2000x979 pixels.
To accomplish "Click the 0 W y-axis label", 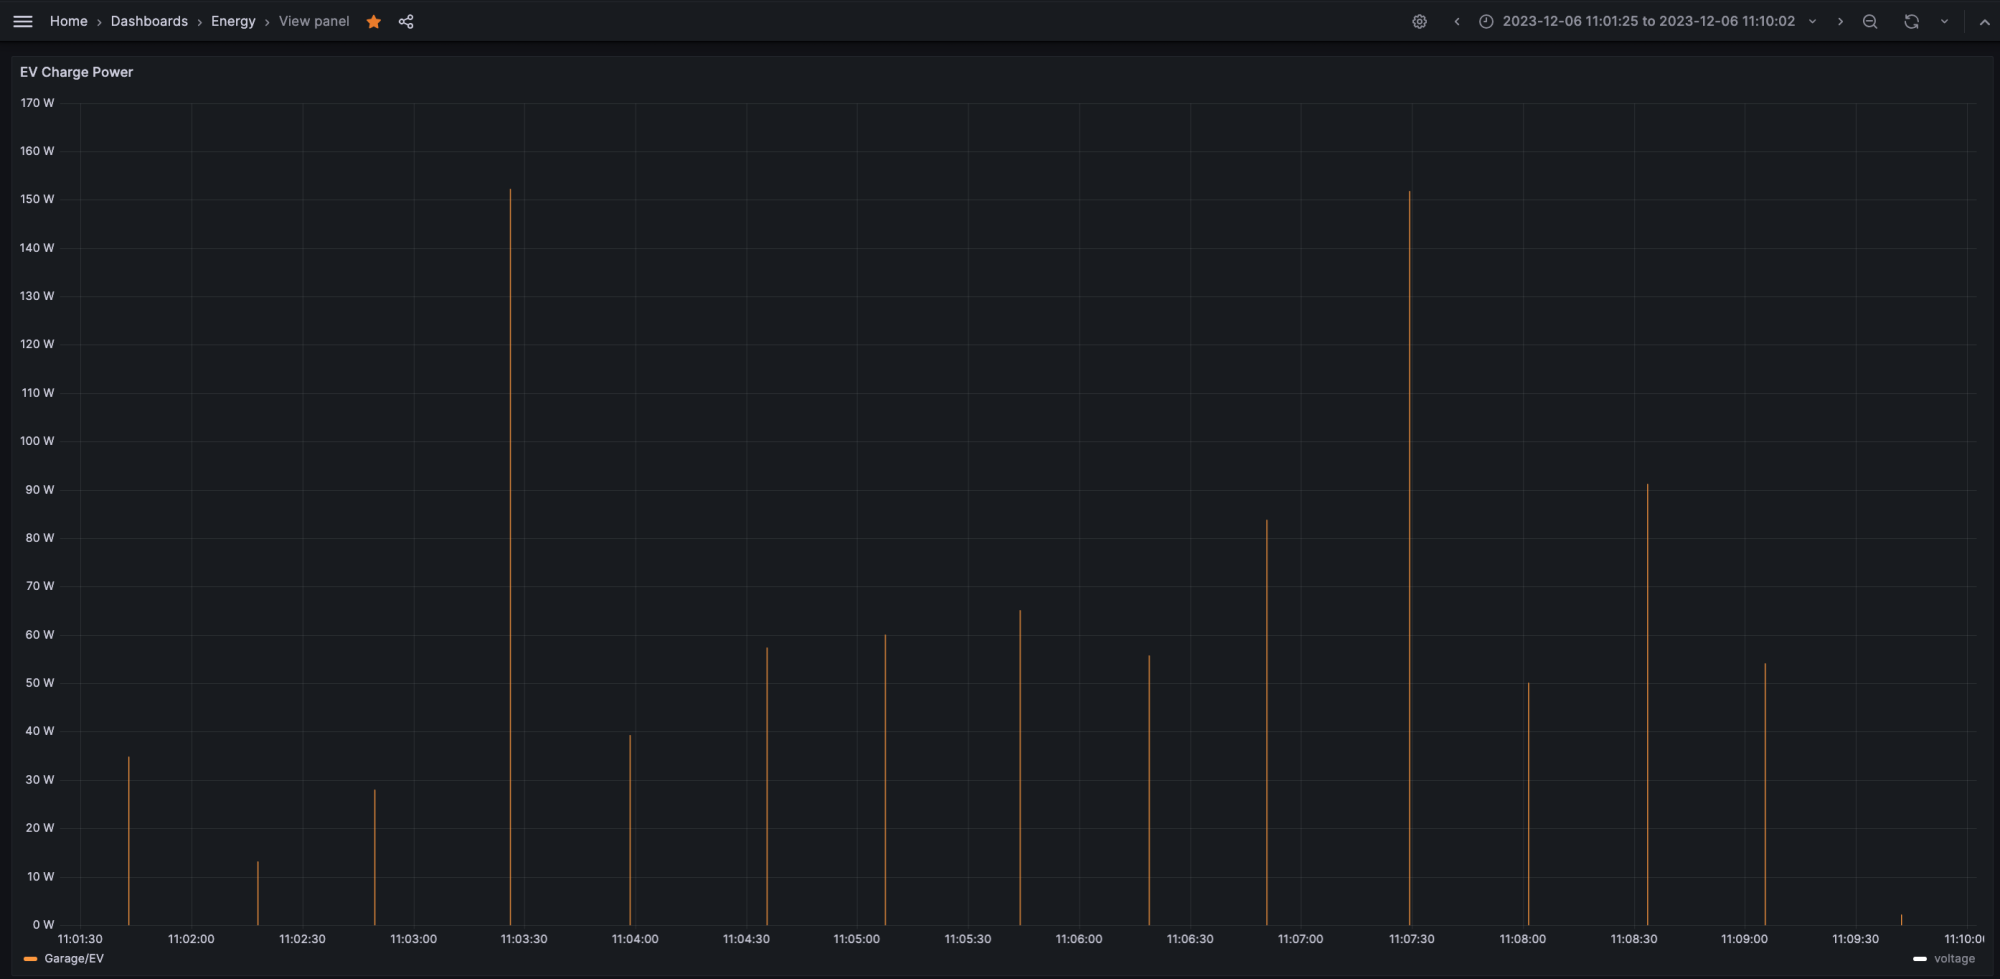I will pos(43,925).
